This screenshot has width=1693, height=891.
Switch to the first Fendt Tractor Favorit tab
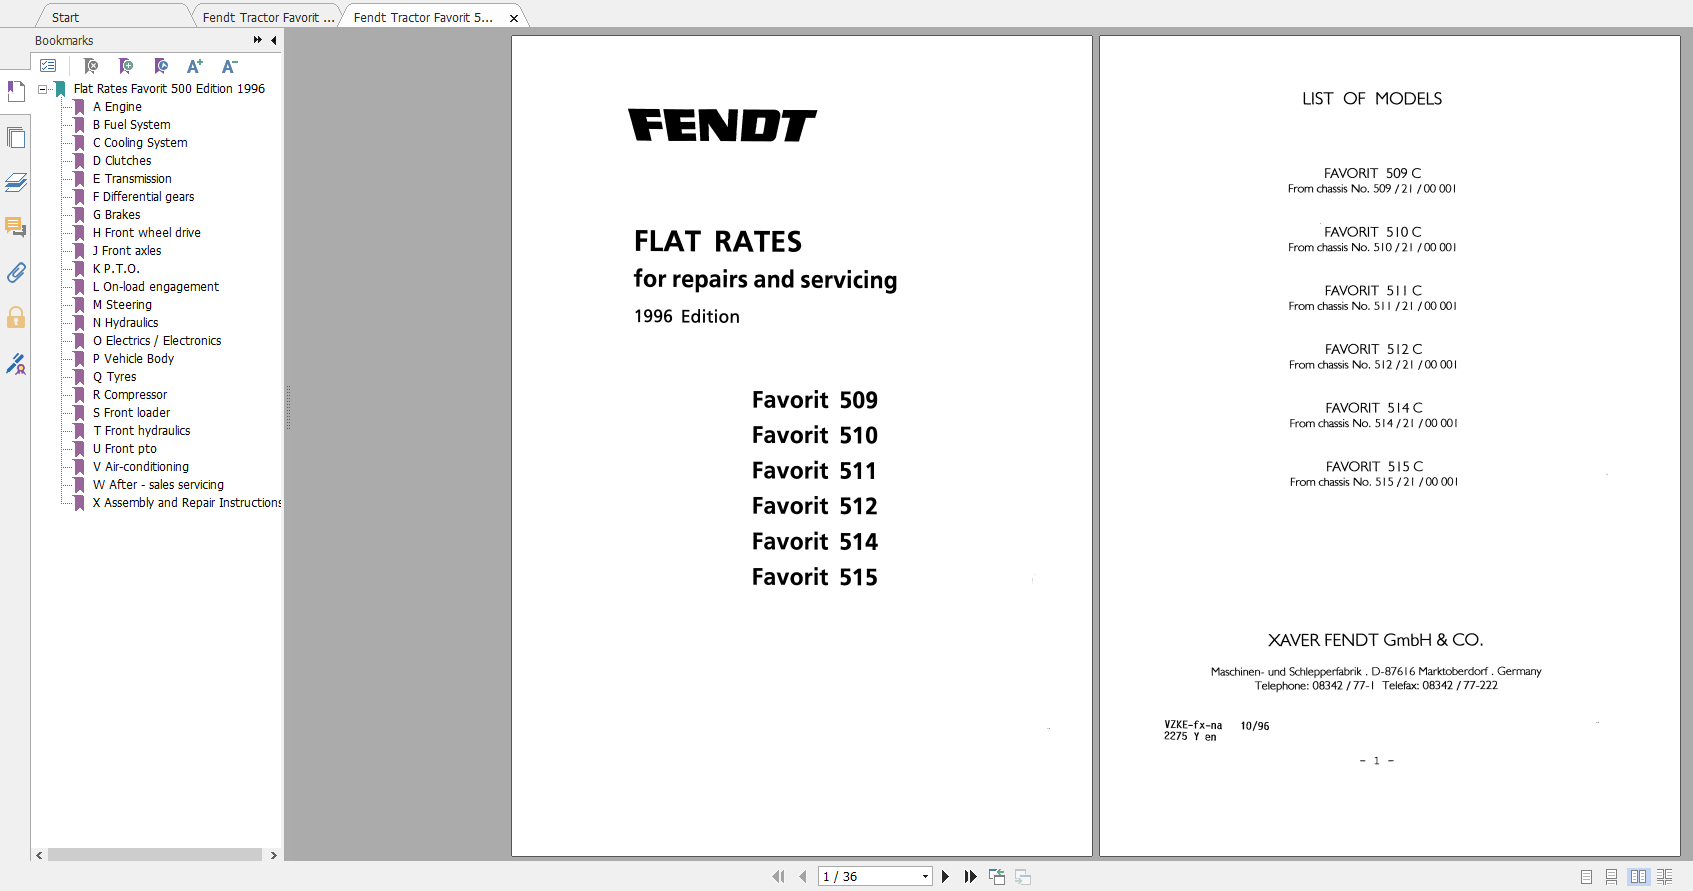(268, 17)
